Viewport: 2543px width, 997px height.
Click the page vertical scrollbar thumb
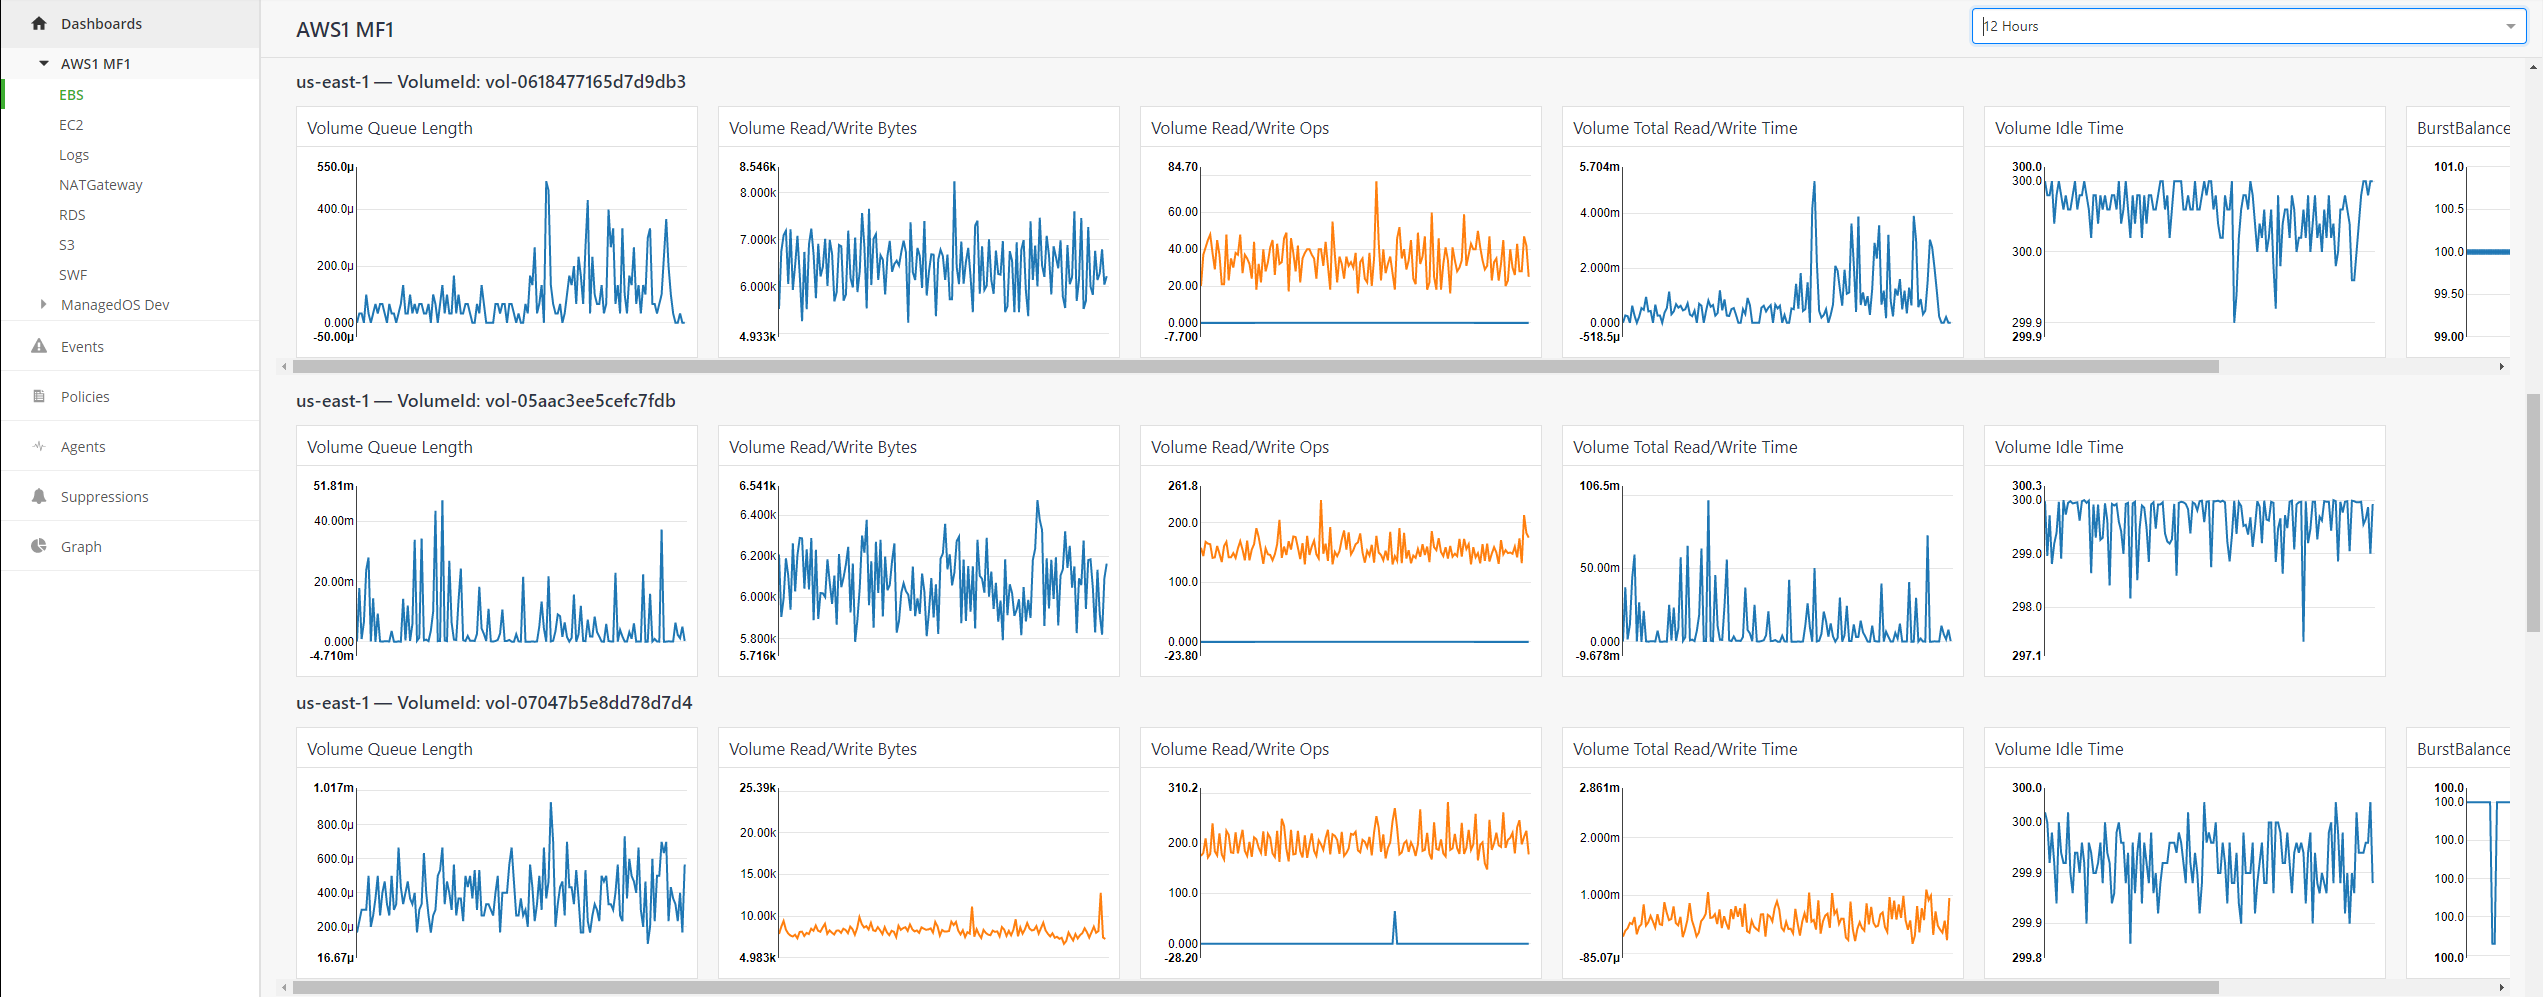[x=2533, y=513]
